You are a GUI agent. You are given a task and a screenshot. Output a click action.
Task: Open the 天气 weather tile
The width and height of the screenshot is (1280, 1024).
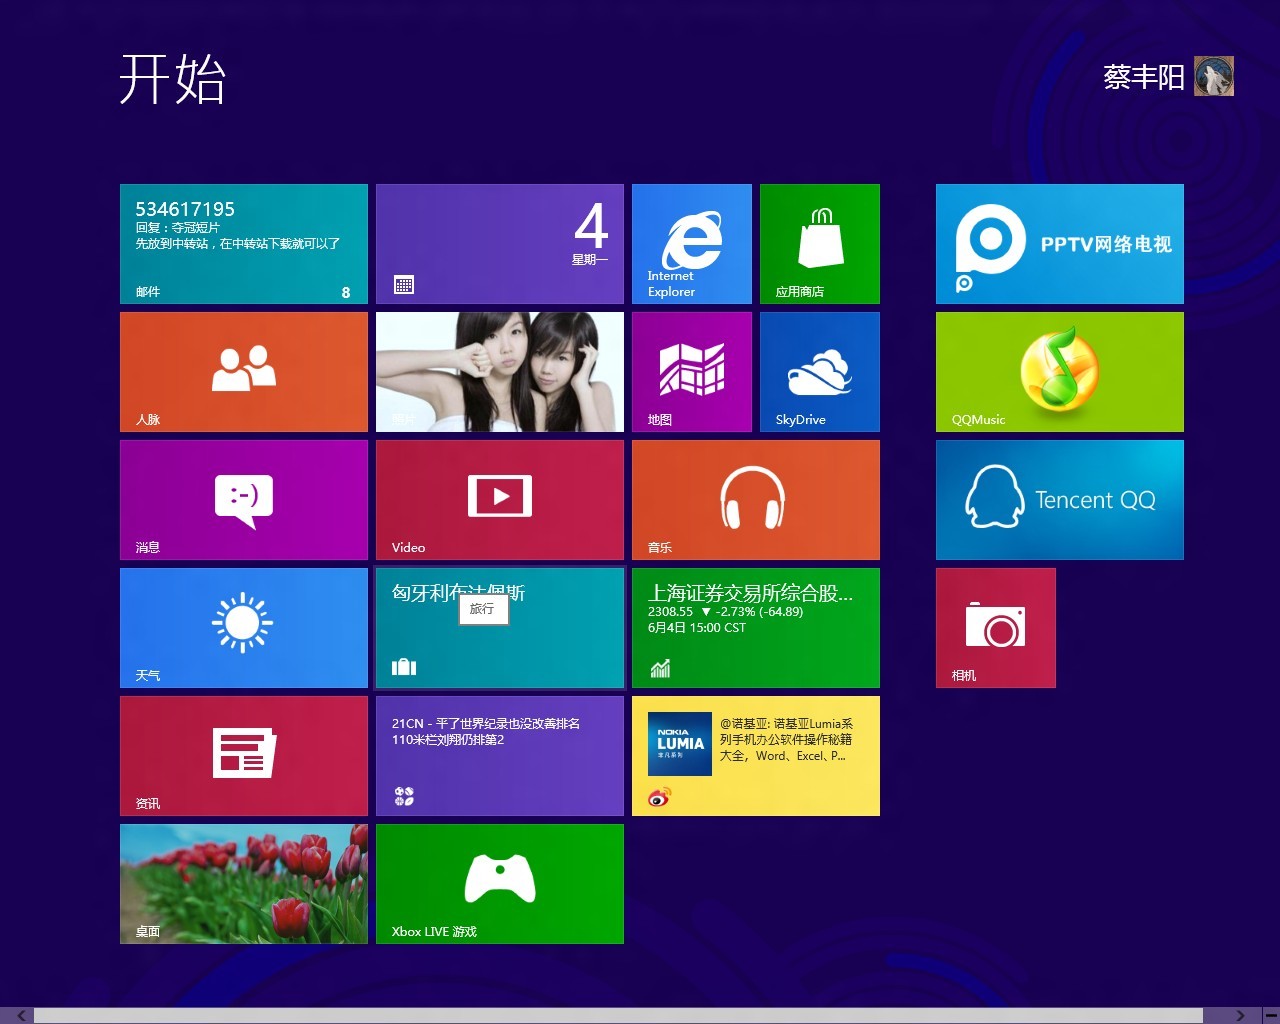(x=244, y=628)
